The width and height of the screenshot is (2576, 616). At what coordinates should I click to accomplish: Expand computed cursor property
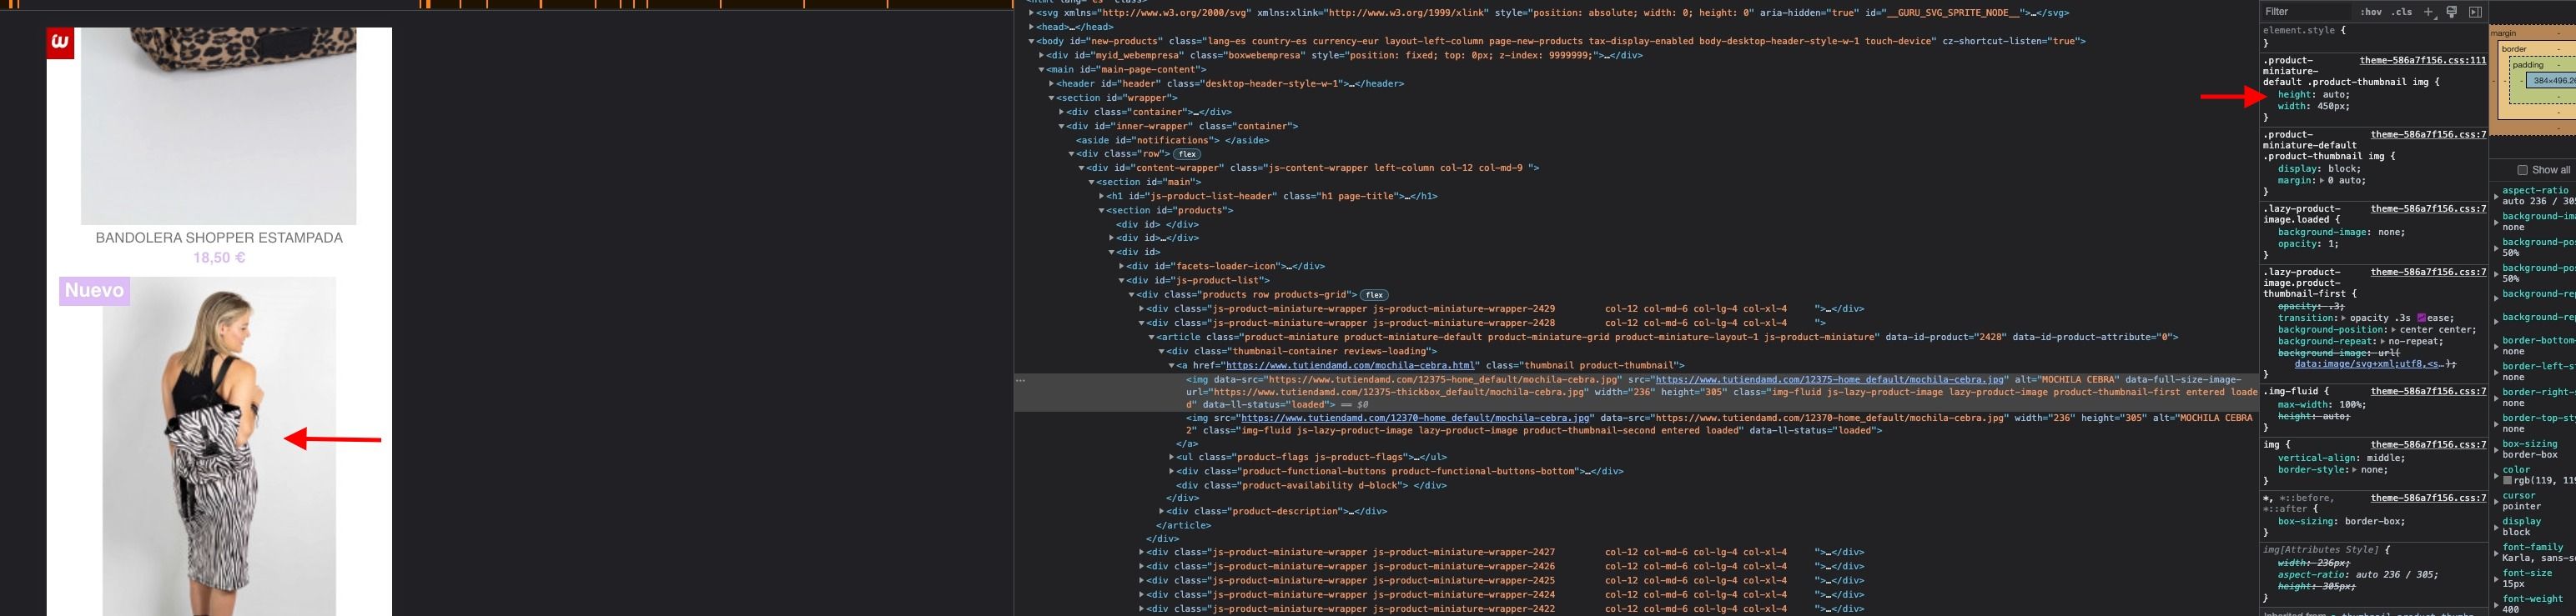[2497, 501]
